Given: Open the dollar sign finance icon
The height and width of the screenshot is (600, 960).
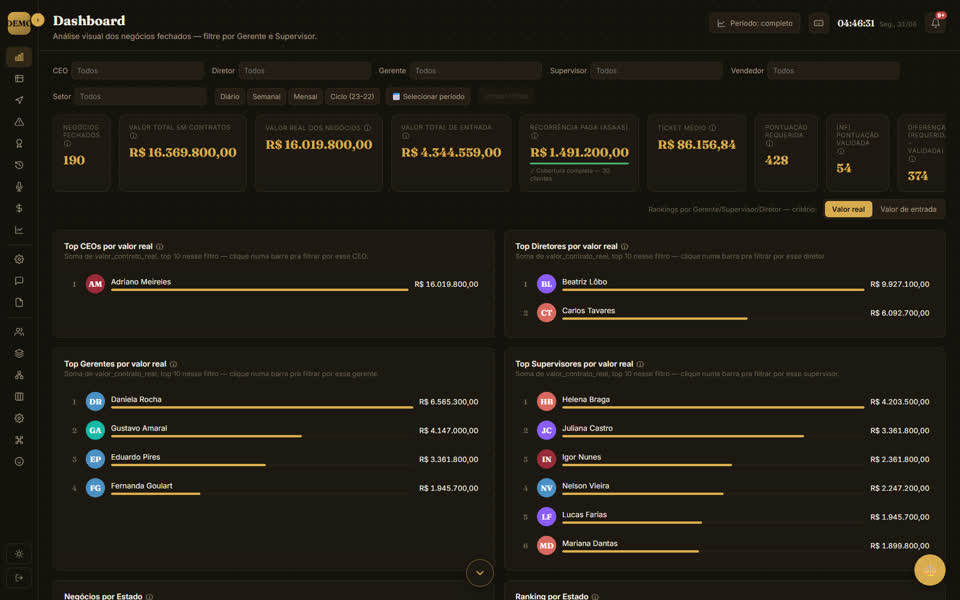Looking at the screenshot, I should [19, 208].
